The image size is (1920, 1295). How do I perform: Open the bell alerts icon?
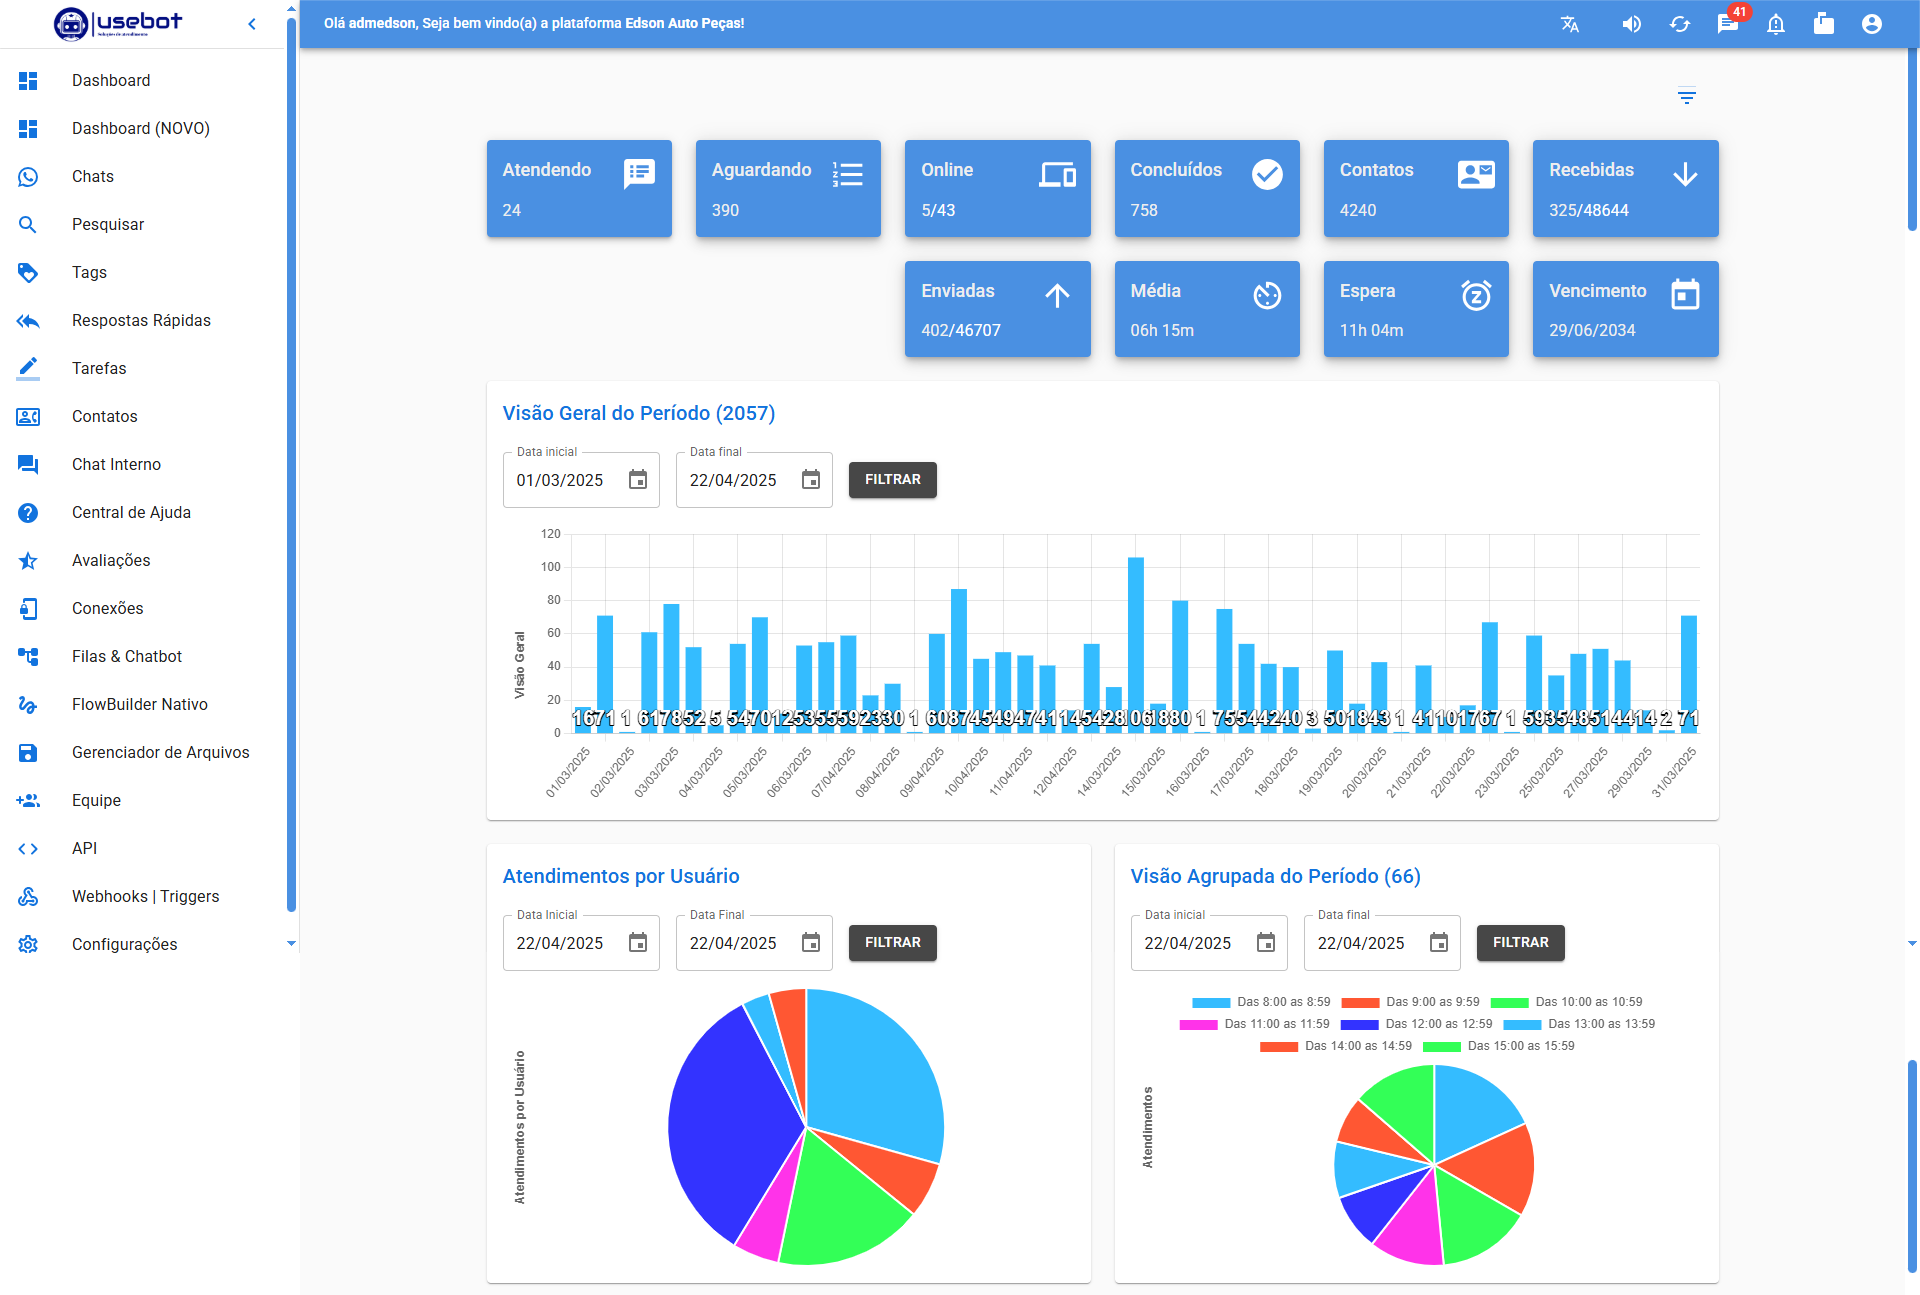coord(1776,24)
